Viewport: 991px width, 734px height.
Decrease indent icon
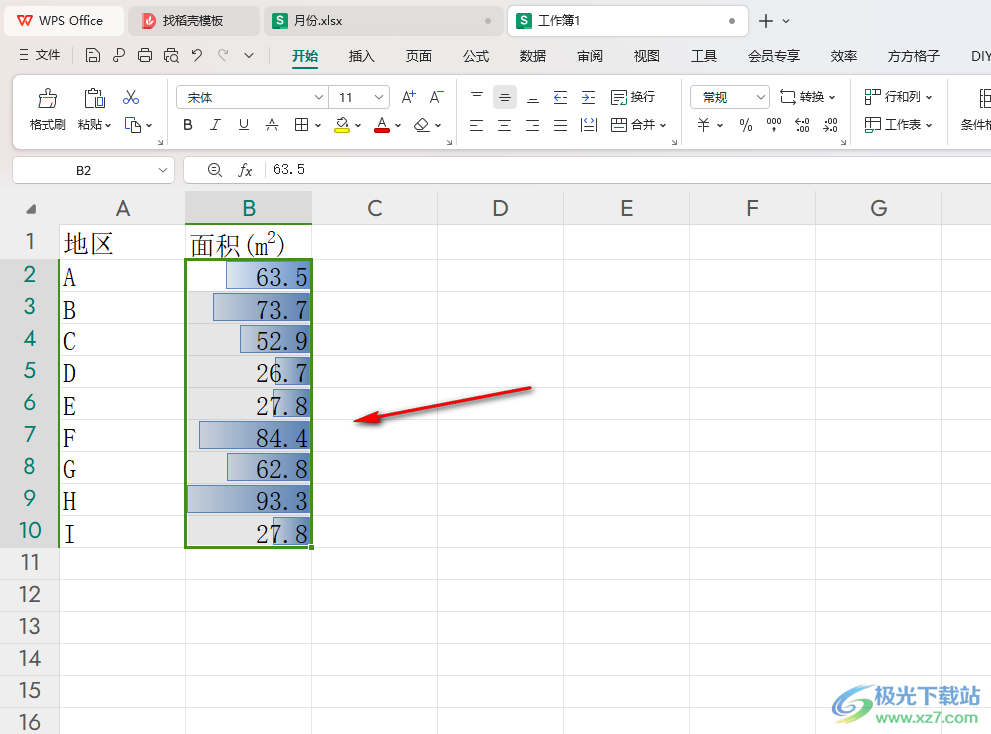point(561,97)
